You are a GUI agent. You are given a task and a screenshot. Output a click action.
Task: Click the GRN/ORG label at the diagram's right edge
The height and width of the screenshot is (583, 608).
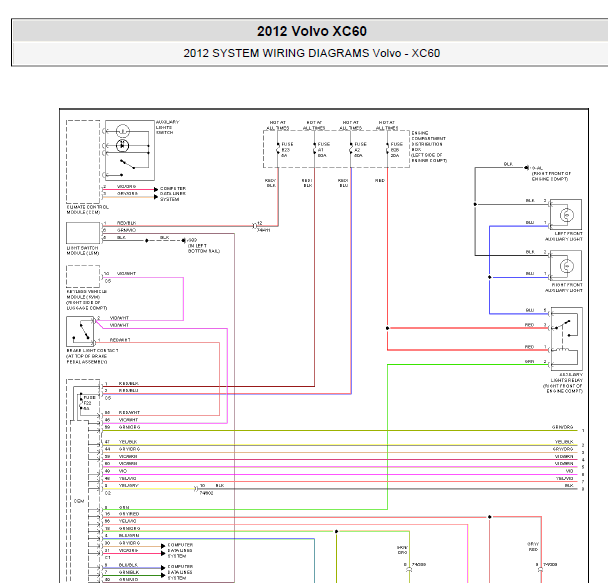tap(563, 427)
